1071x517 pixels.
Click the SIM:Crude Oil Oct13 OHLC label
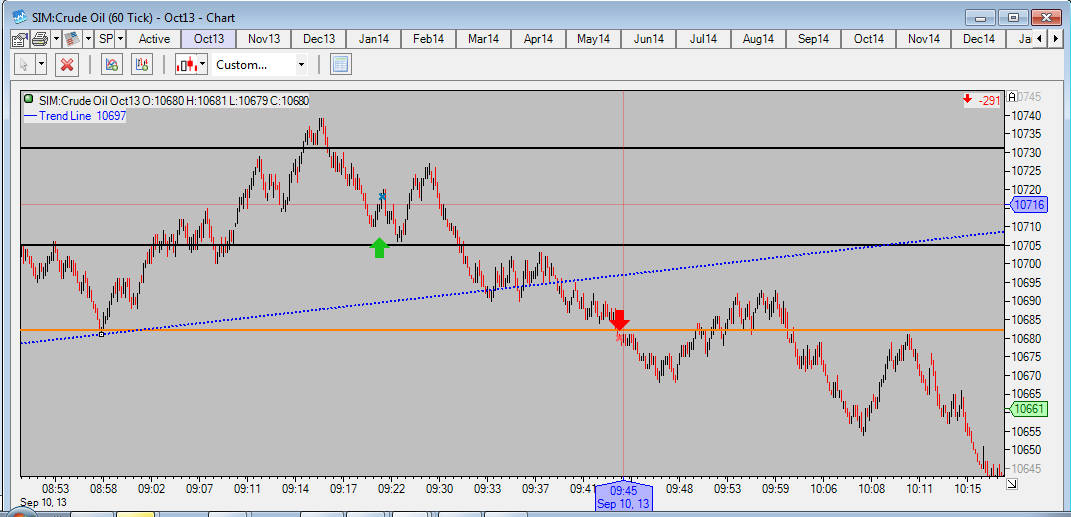tap(174, 101)
